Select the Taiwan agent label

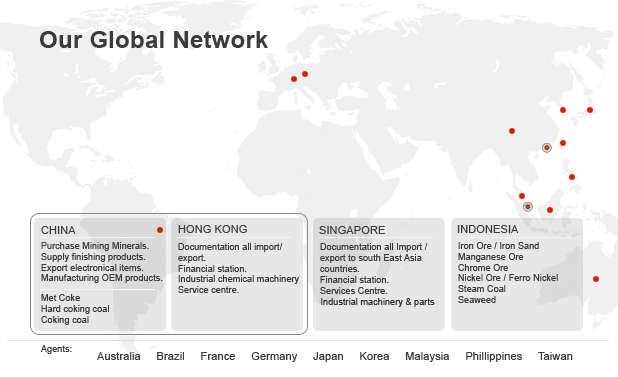point(555,356)
